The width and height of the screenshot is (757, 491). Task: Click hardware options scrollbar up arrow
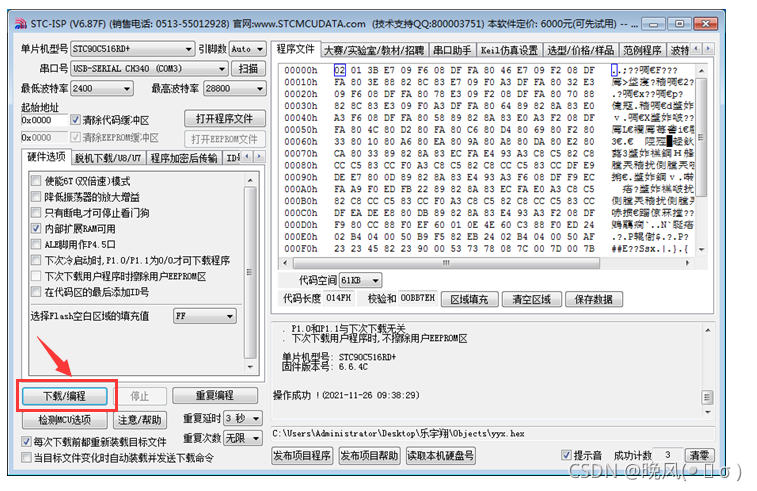[x=250, y=180]
